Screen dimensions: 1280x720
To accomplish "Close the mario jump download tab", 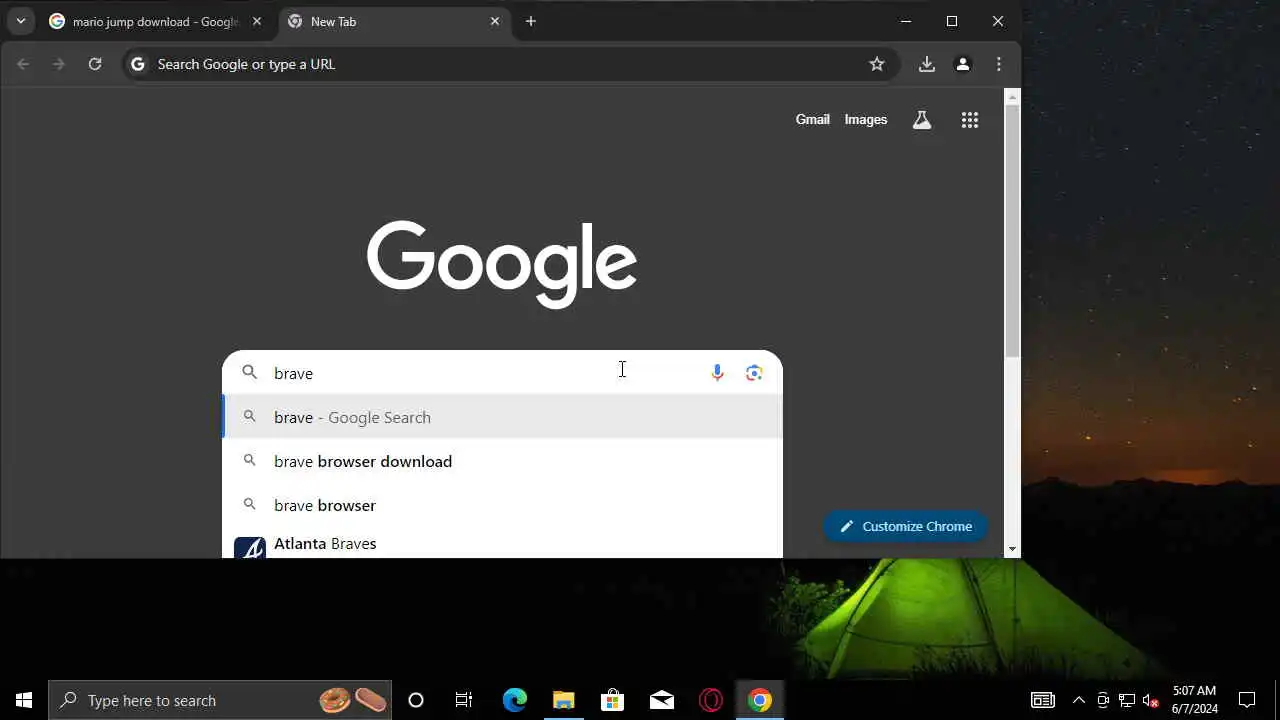I will (257, 21).
